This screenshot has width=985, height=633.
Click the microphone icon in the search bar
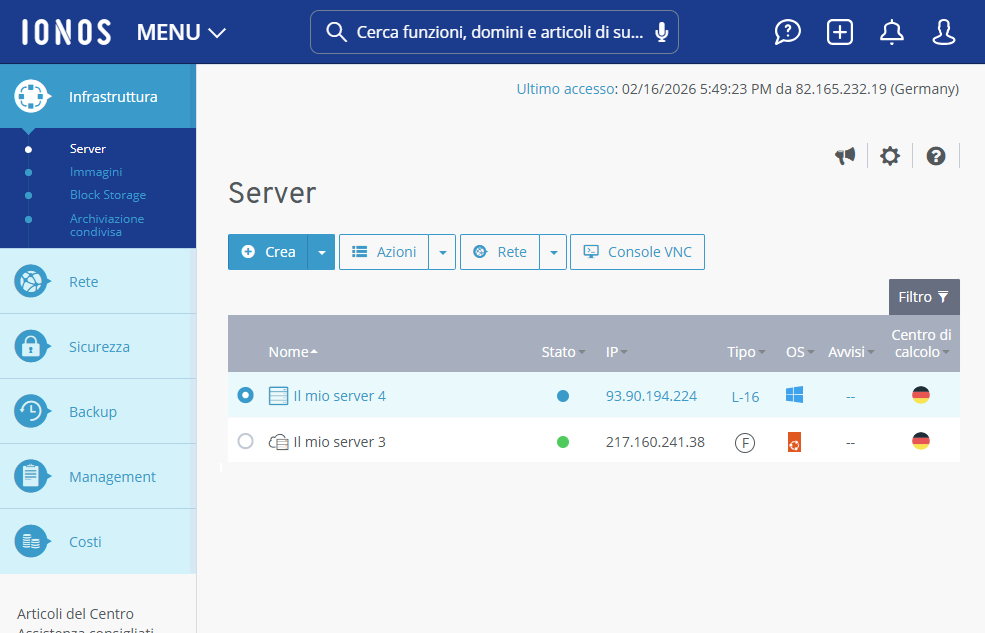661,32
